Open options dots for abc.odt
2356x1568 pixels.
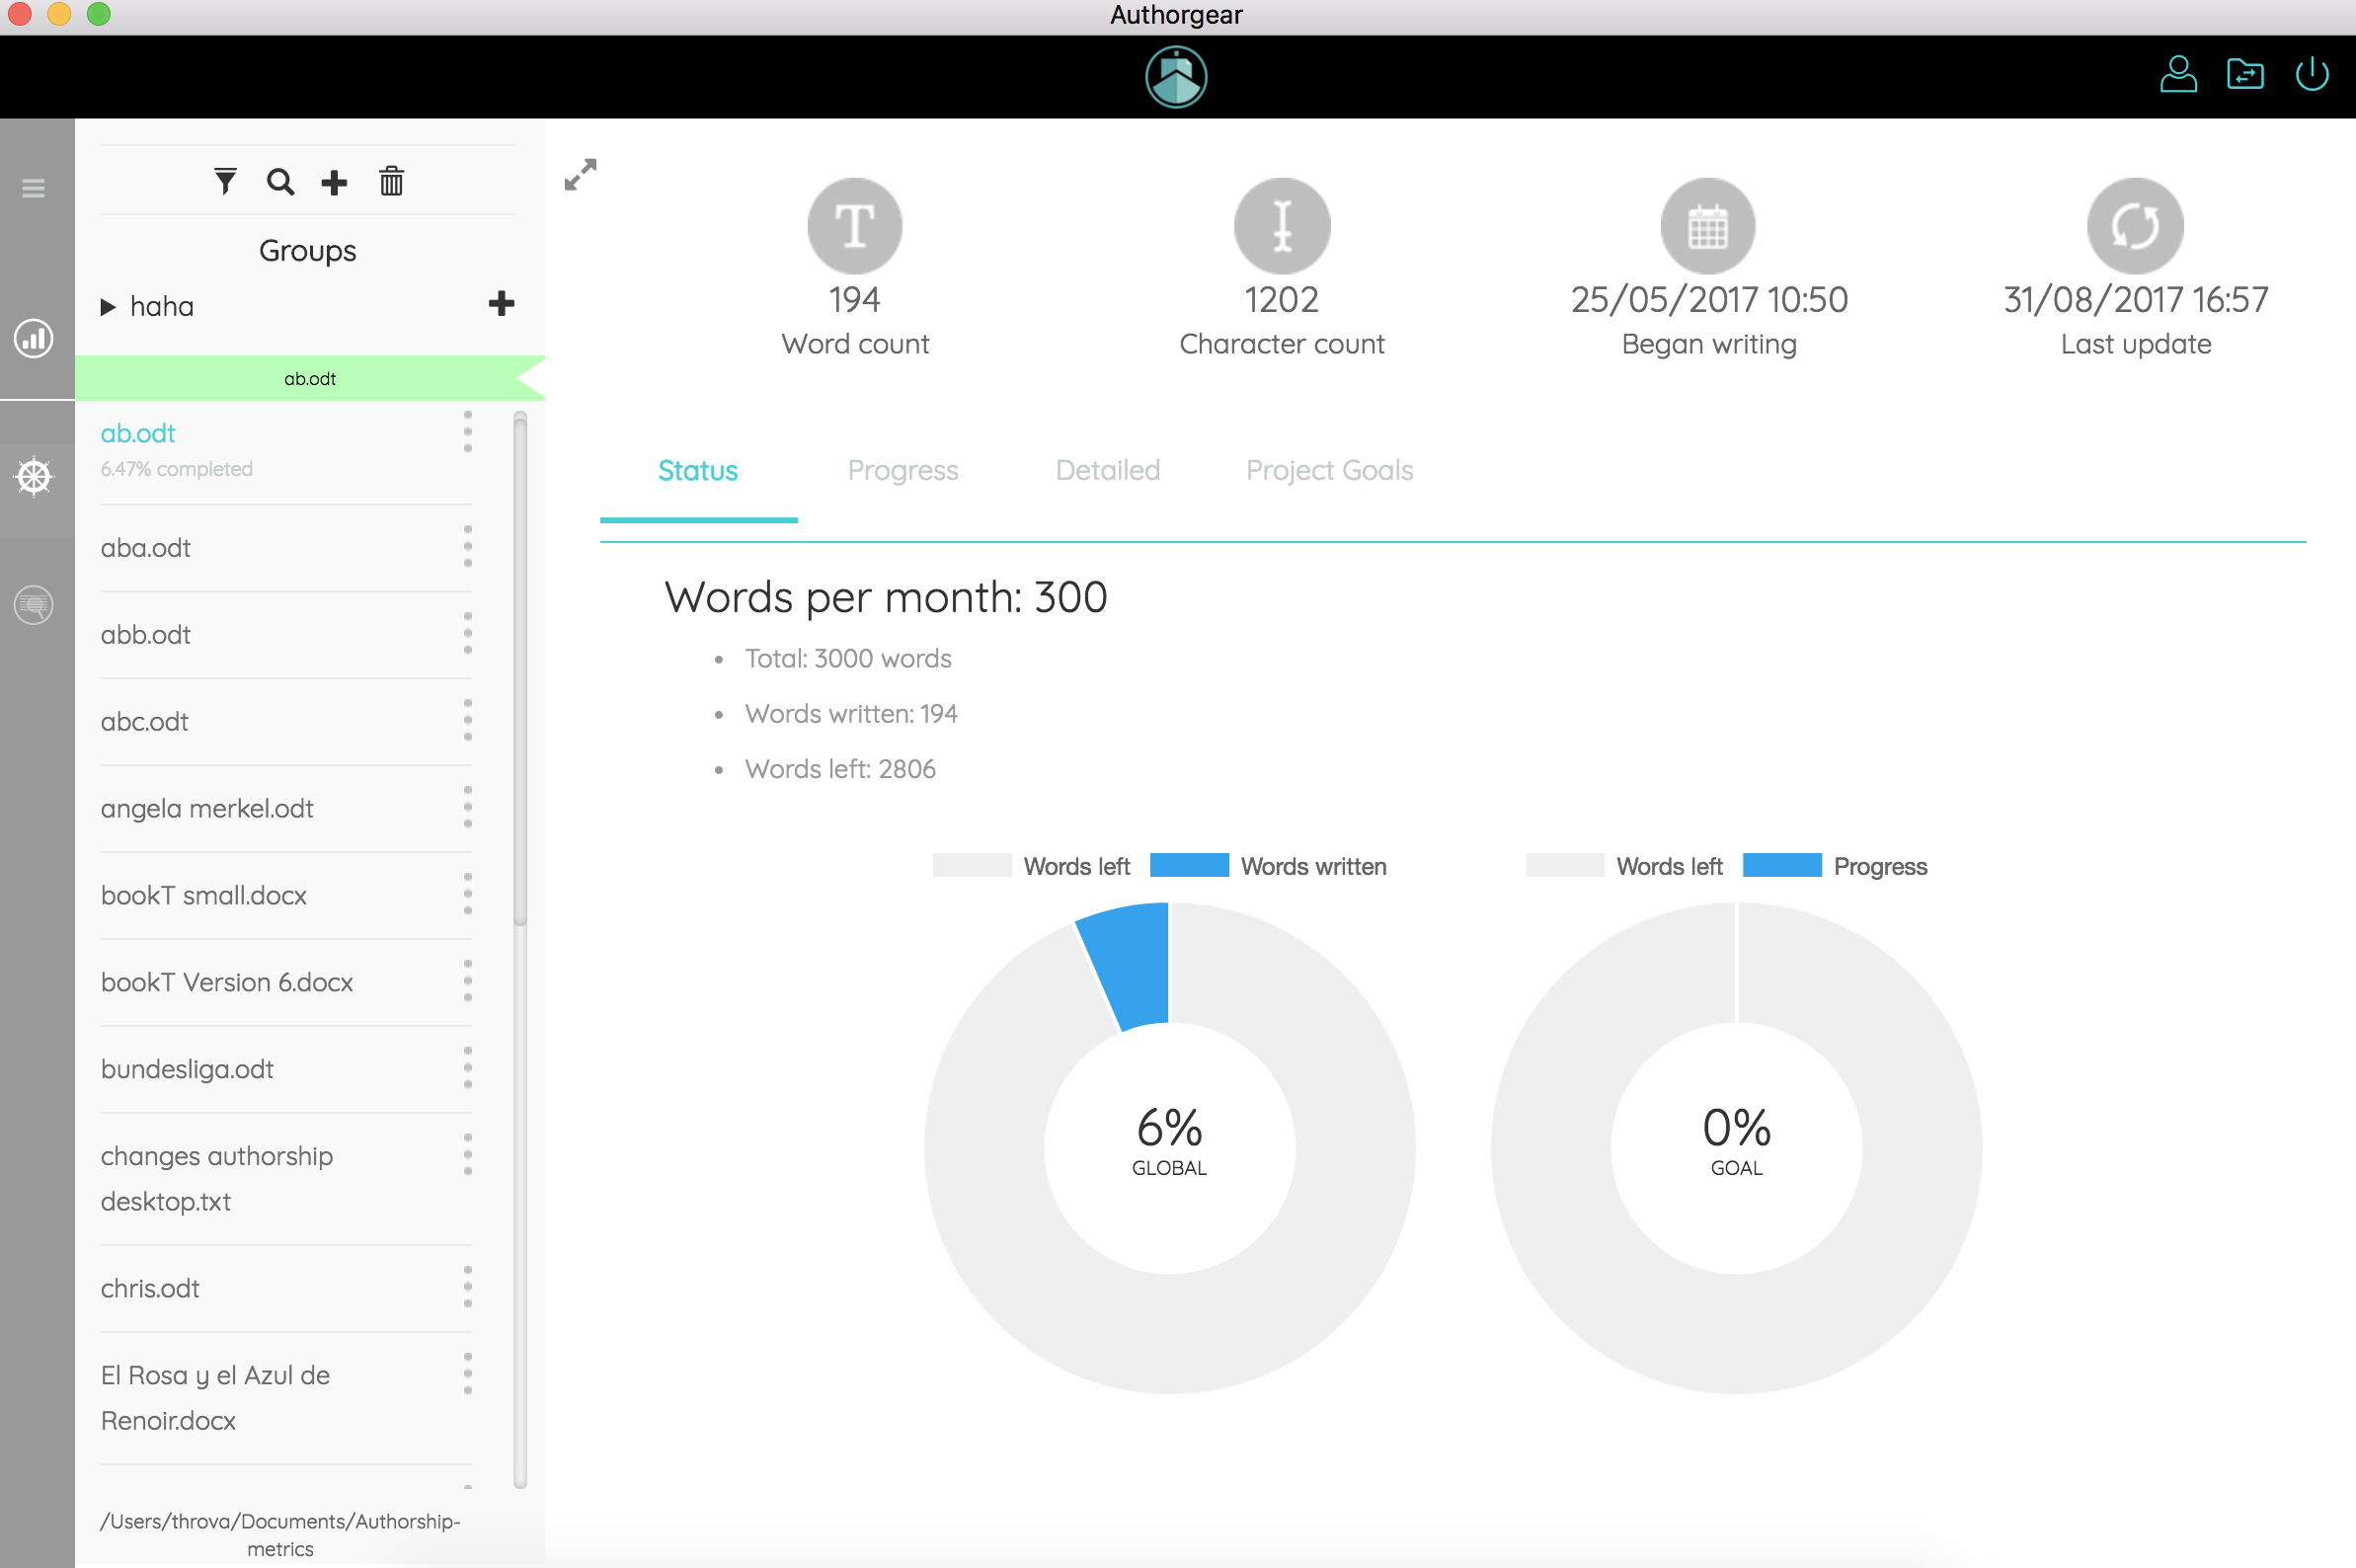coord(467,721)
